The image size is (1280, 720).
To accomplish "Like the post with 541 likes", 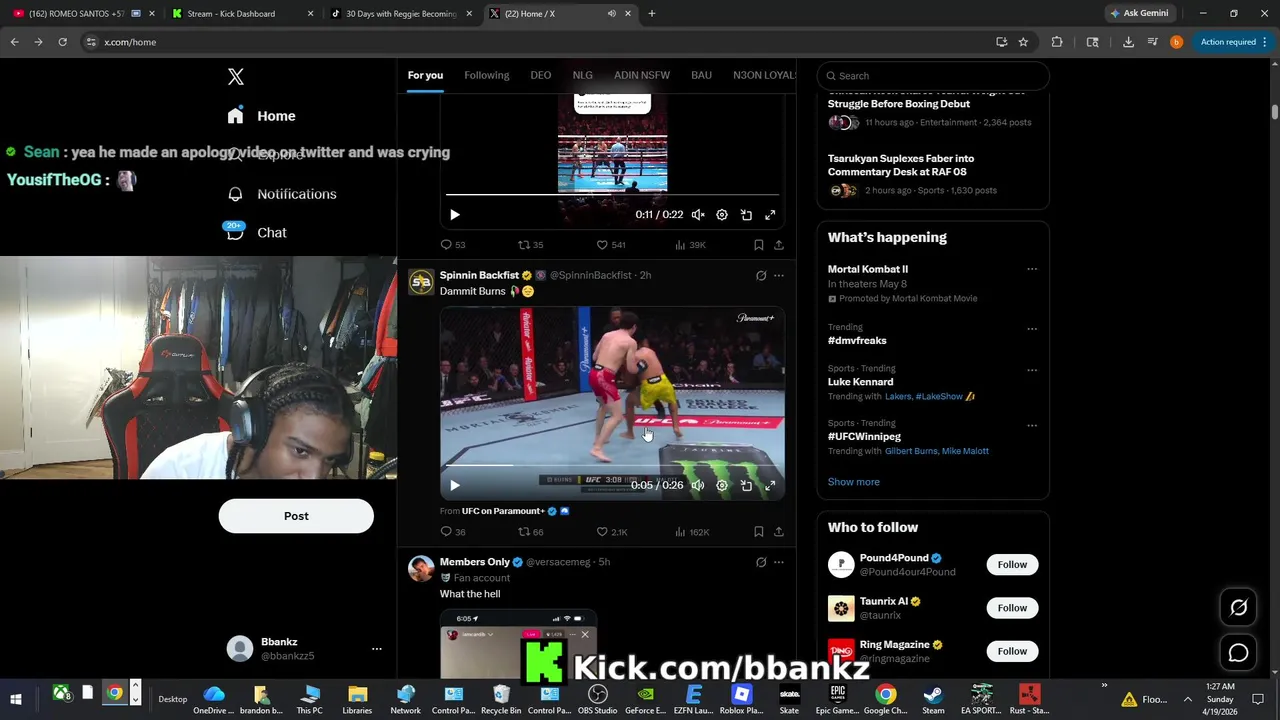I will 611,245.
